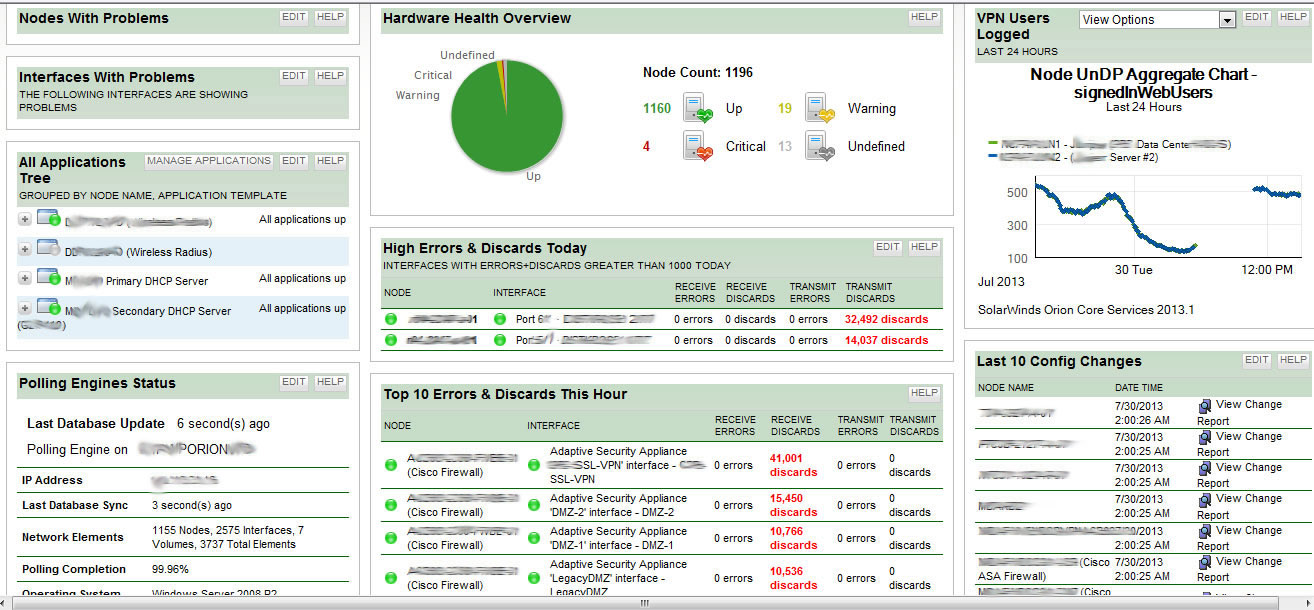Click the Transmit Discards header in High Errors table

[x=870, y=292]
